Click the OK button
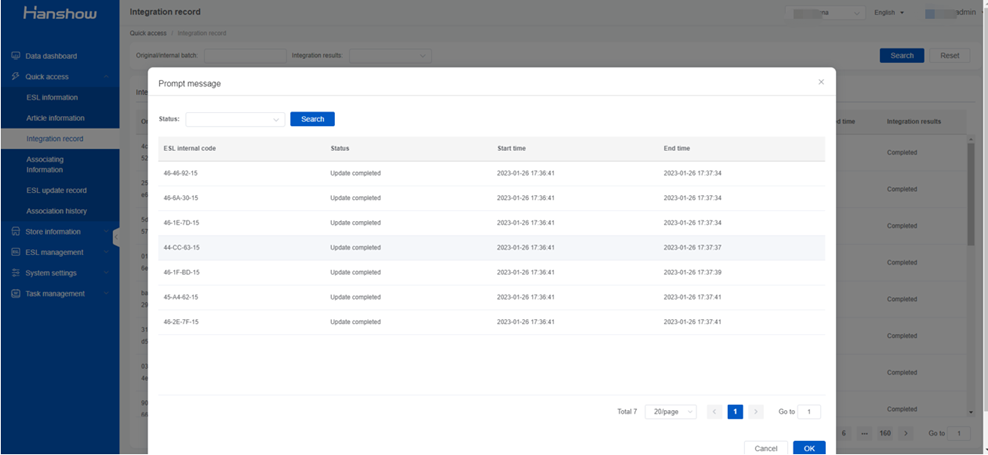The height and width of the screenshot is (455, 988). pyautogui.click(x=809, y=448)
